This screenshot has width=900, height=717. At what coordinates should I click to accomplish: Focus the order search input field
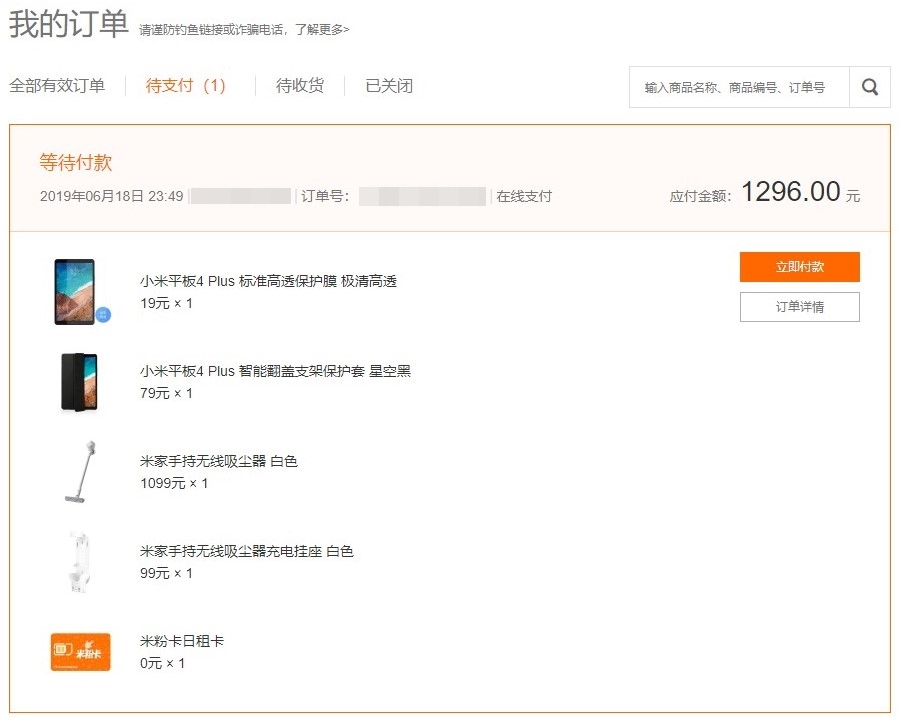(x=739, y=87)
